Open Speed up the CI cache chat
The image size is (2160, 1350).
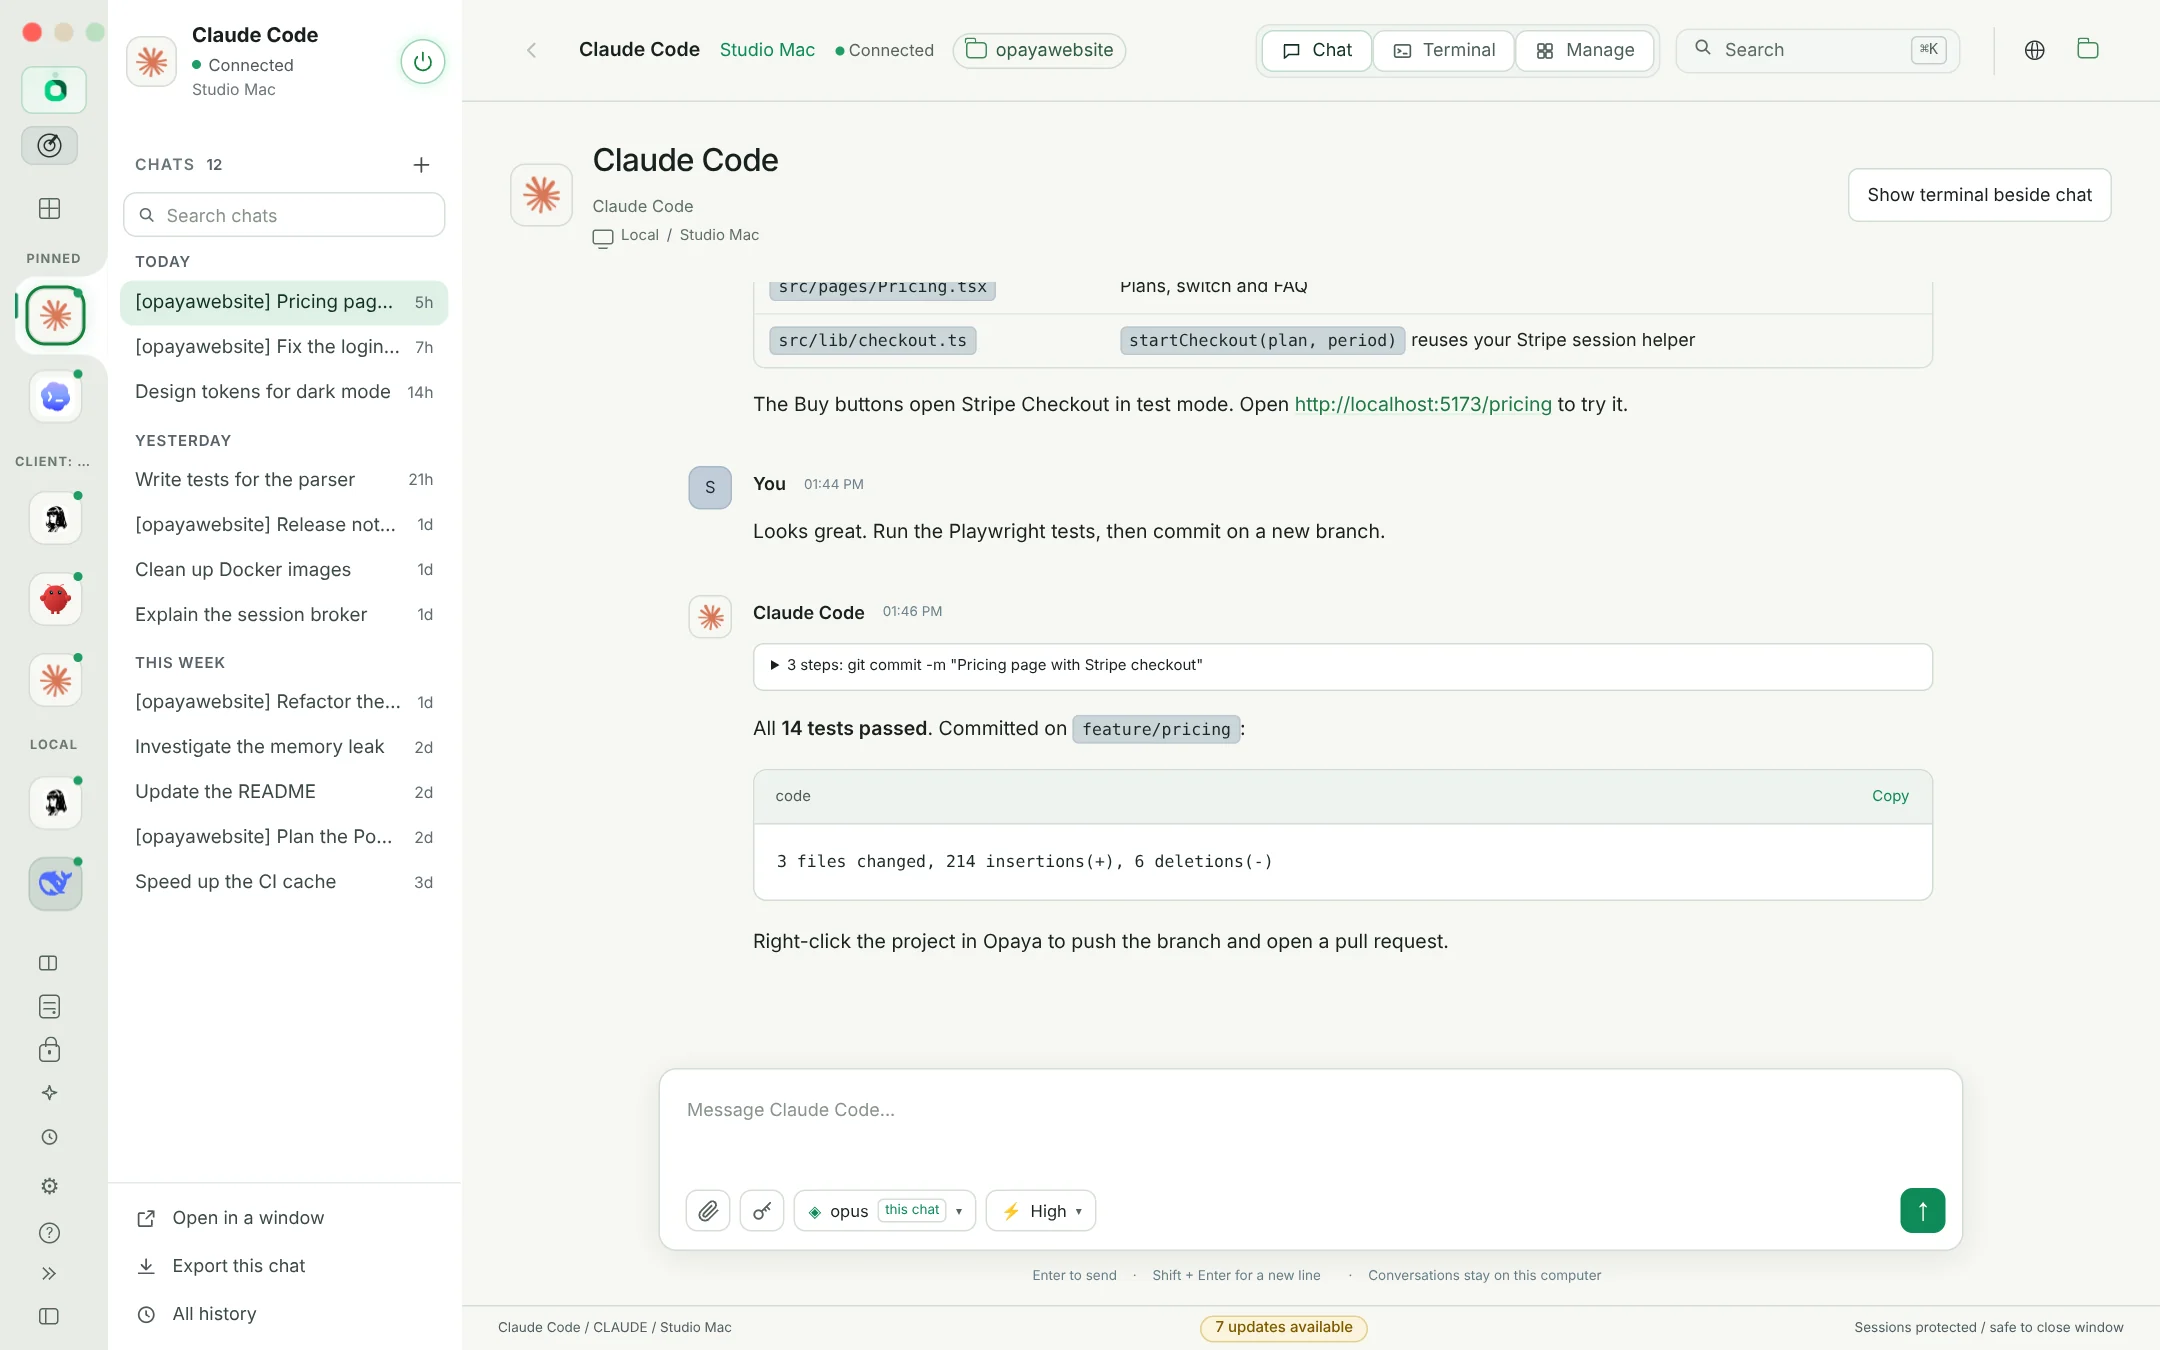pyautogui.click(x=284, y=882)
